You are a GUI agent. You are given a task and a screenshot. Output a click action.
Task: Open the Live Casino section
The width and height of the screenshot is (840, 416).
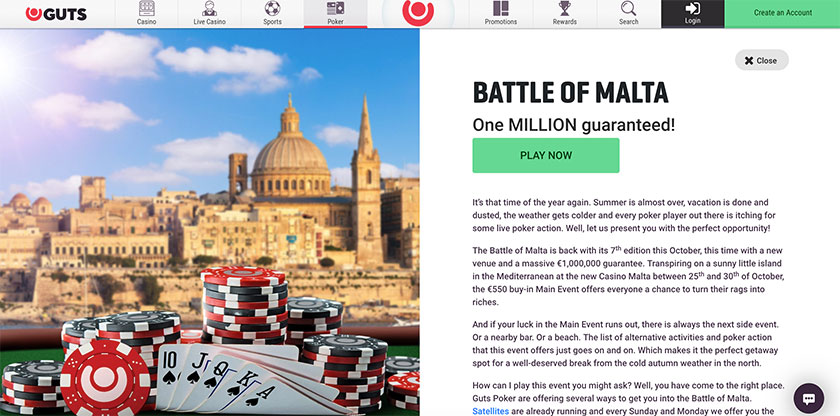click(209, 14)
